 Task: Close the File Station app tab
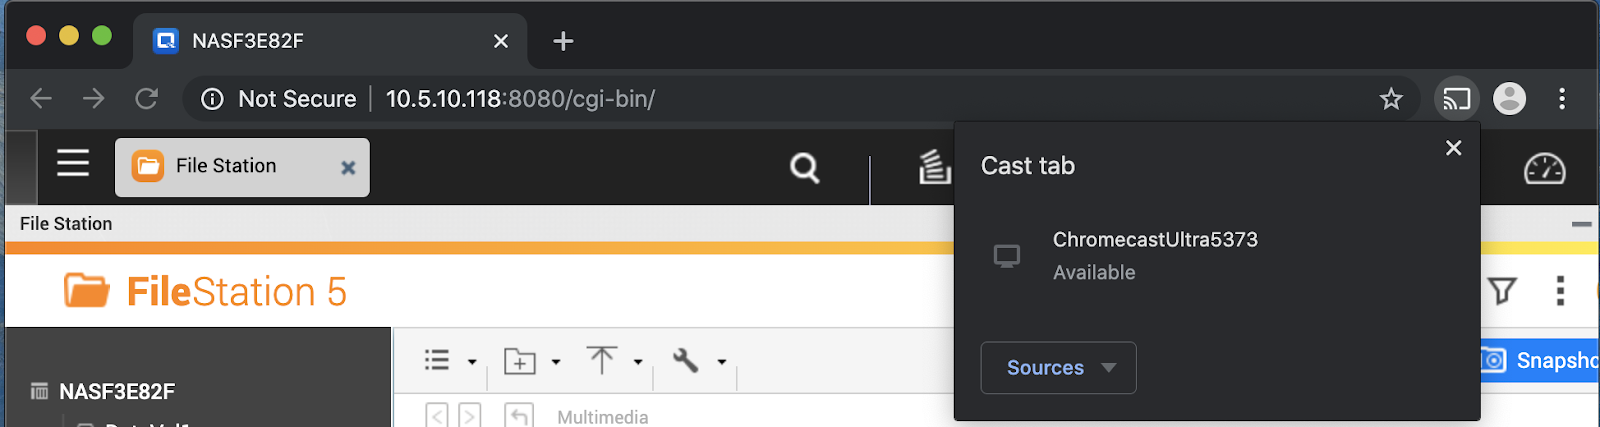[x=348, y=168]
